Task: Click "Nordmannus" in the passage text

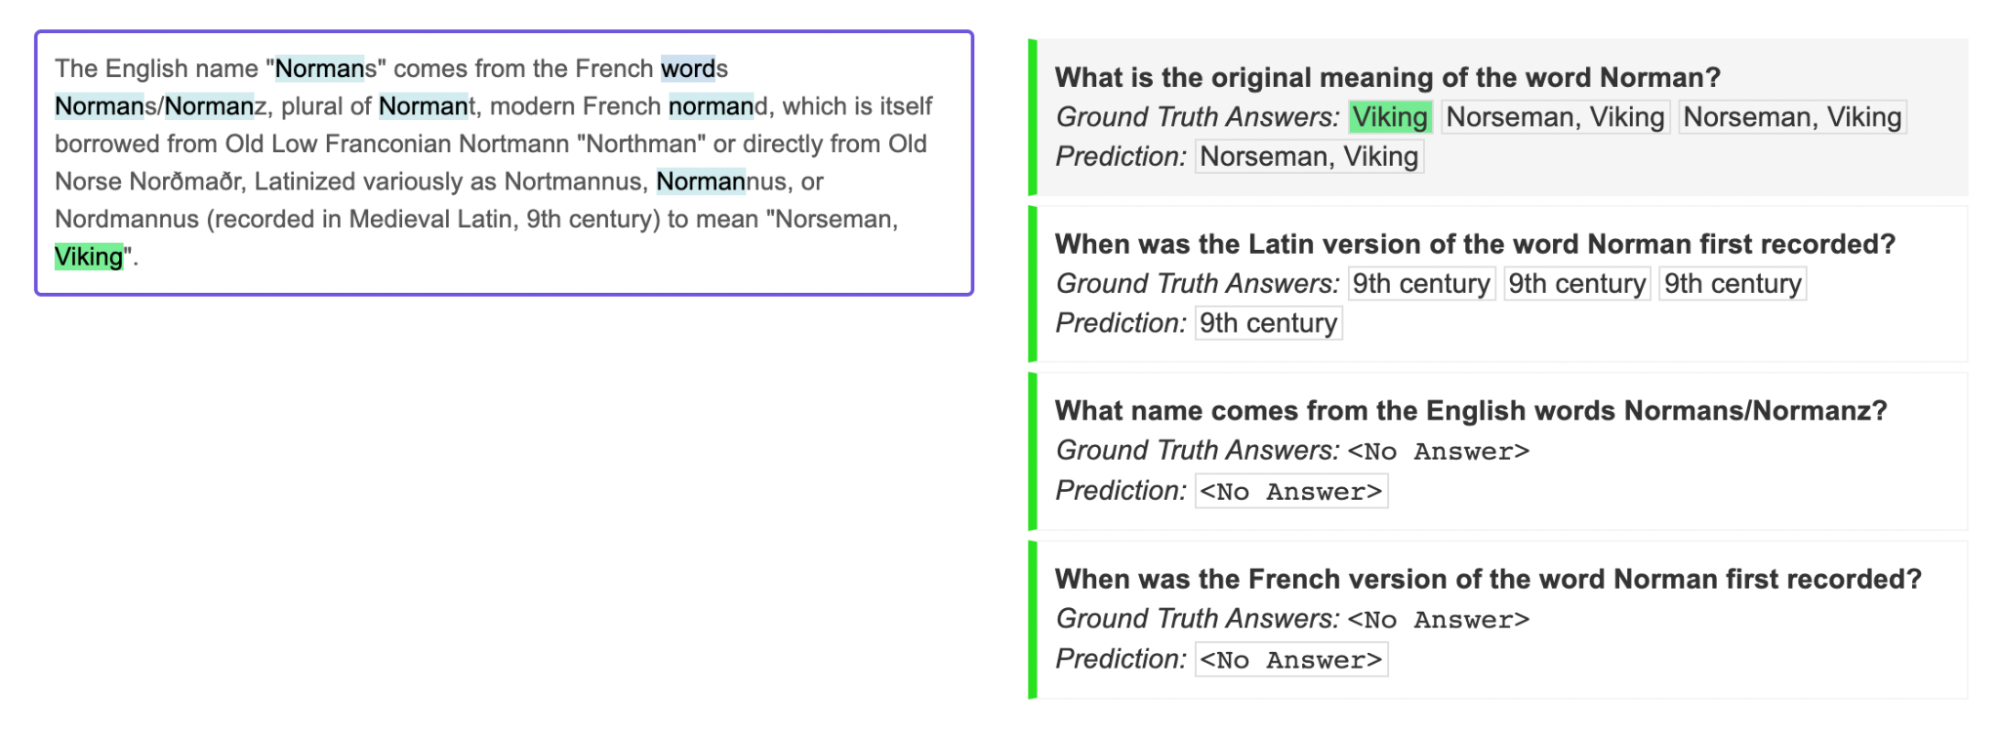Action: point(126,220)
